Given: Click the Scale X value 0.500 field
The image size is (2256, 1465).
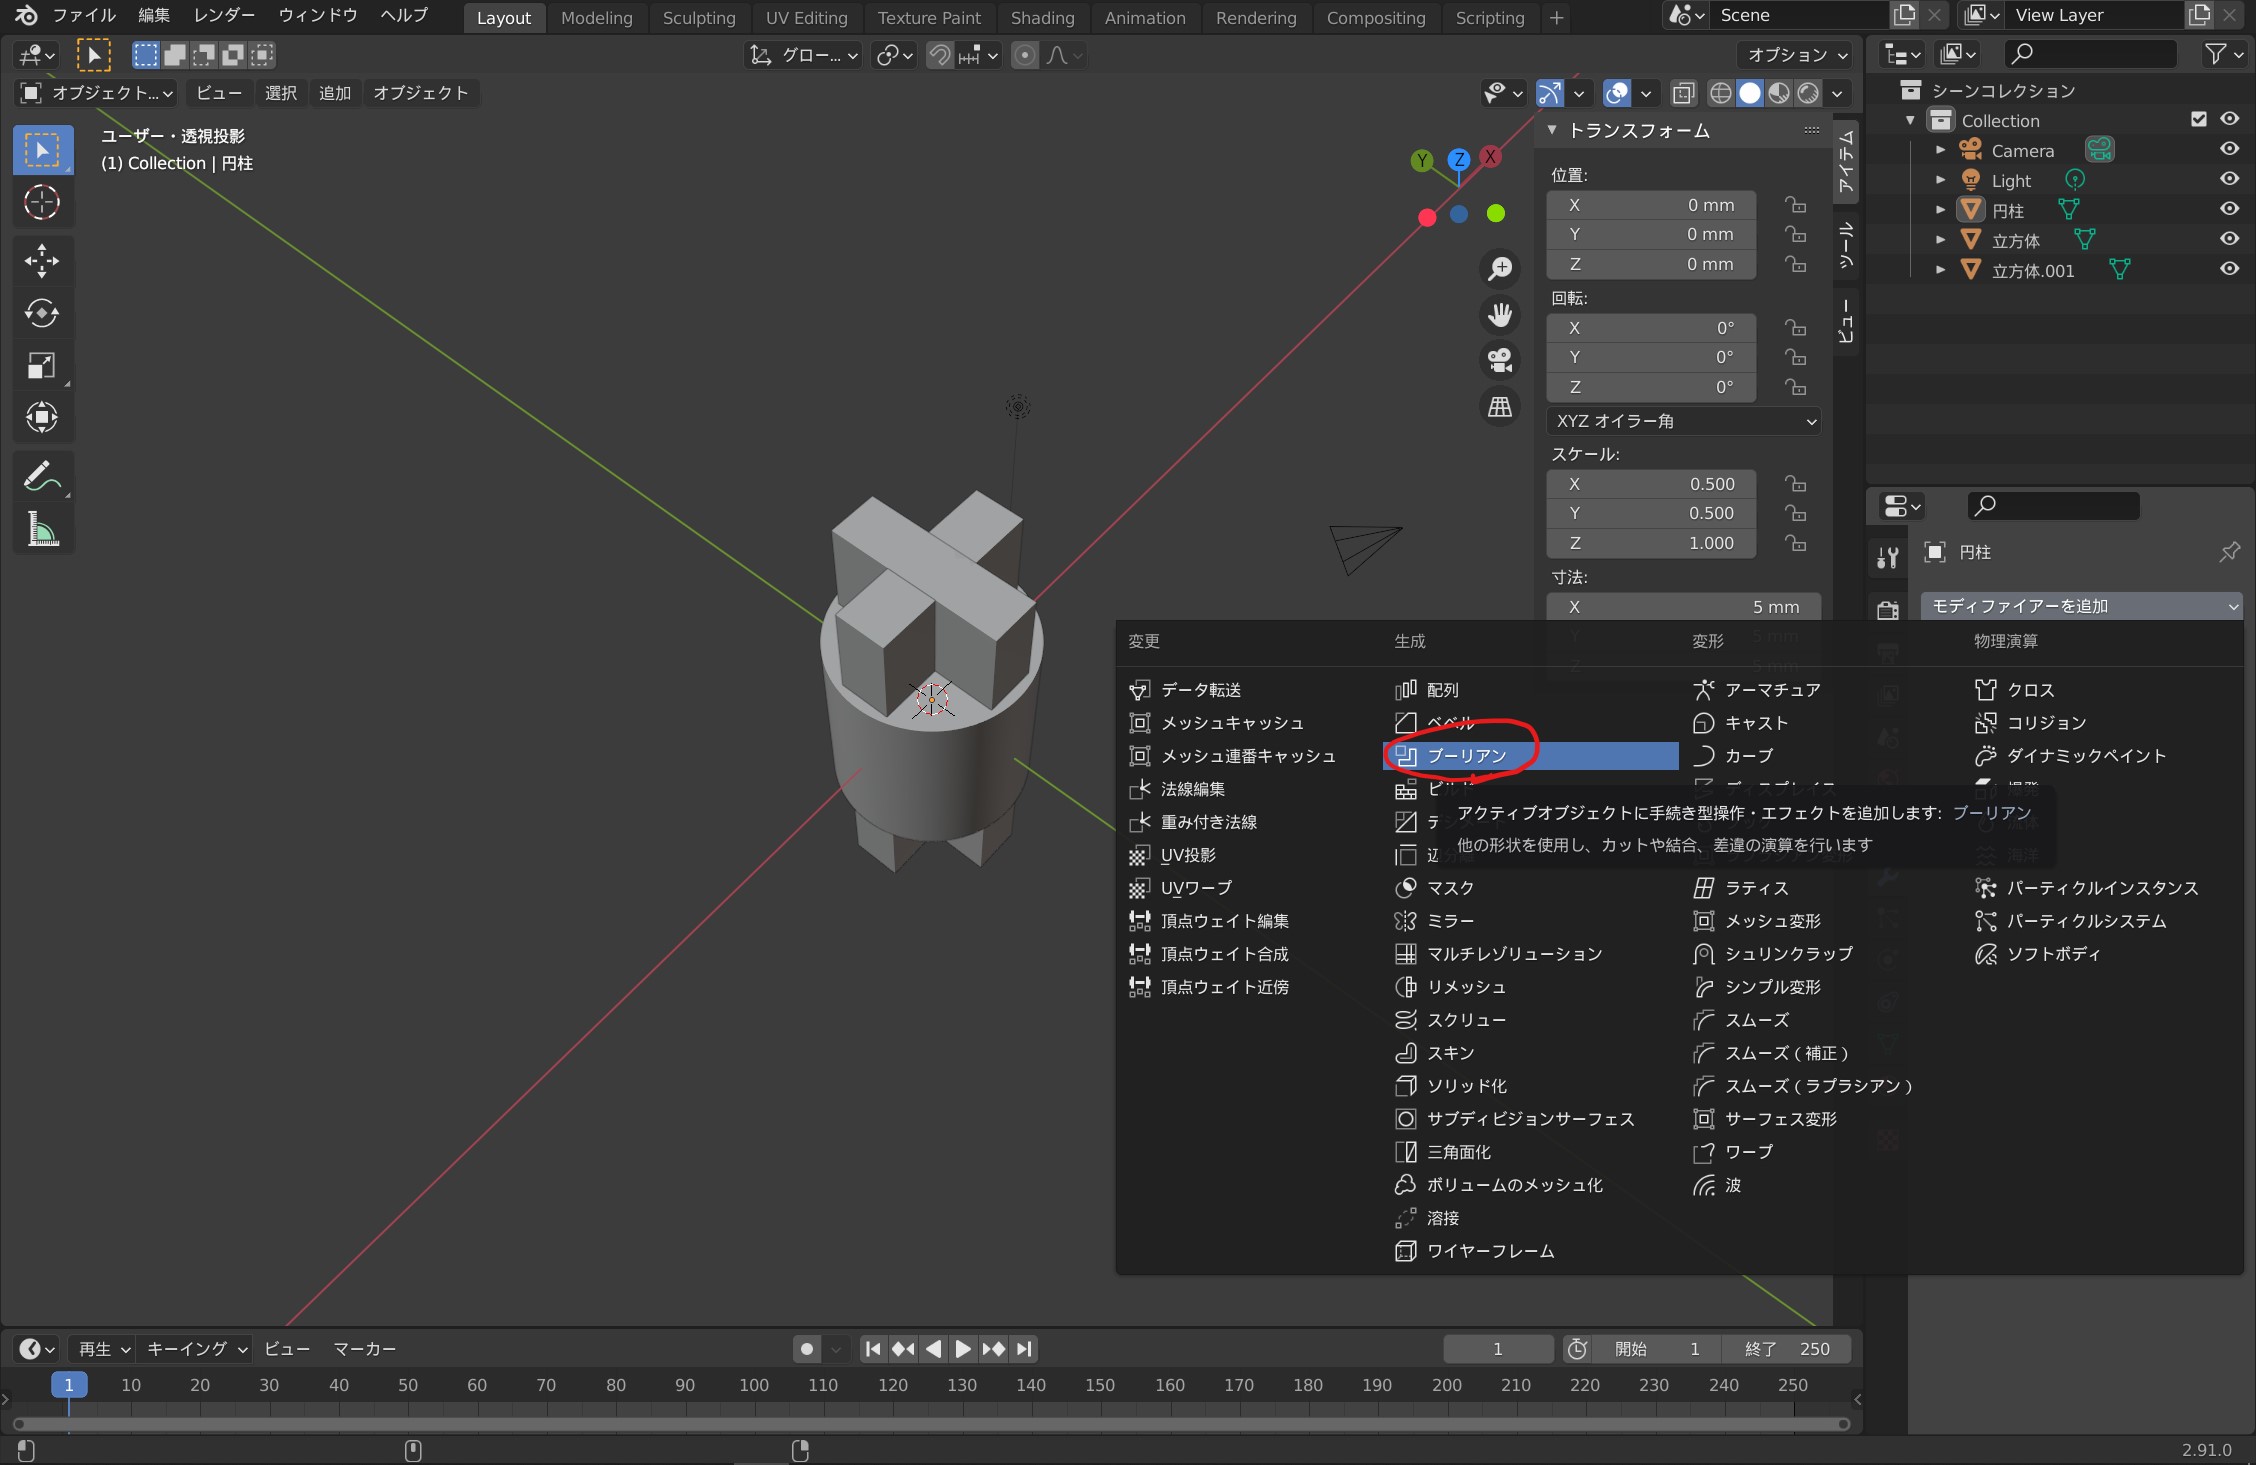Looking at the screenshot, I should tap(1652, 484).
